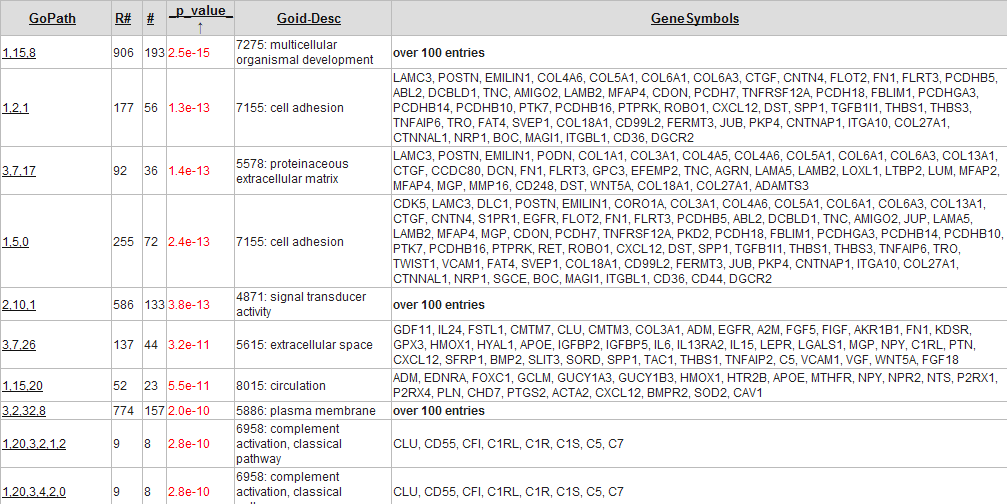The height and width of the screenshot is (504, 1007).
Task: Click R# value 255
Action: [123, 241]
